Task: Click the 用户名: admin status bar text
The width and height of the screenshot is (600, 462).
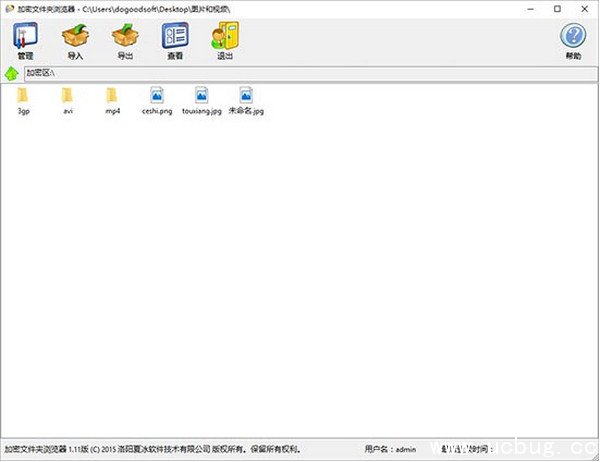Action: 390,450
